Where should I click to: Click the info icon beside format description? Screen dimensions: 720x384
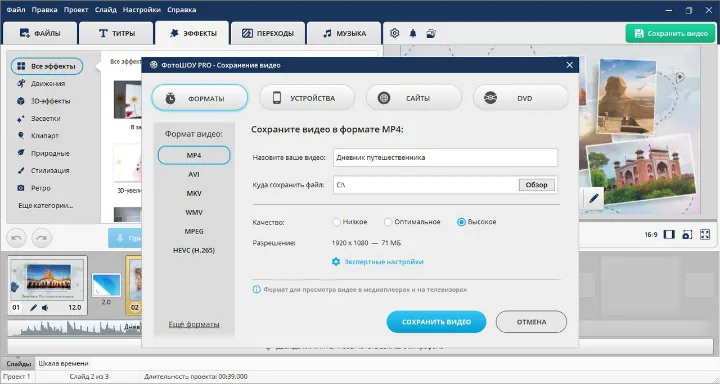[257, 290]
